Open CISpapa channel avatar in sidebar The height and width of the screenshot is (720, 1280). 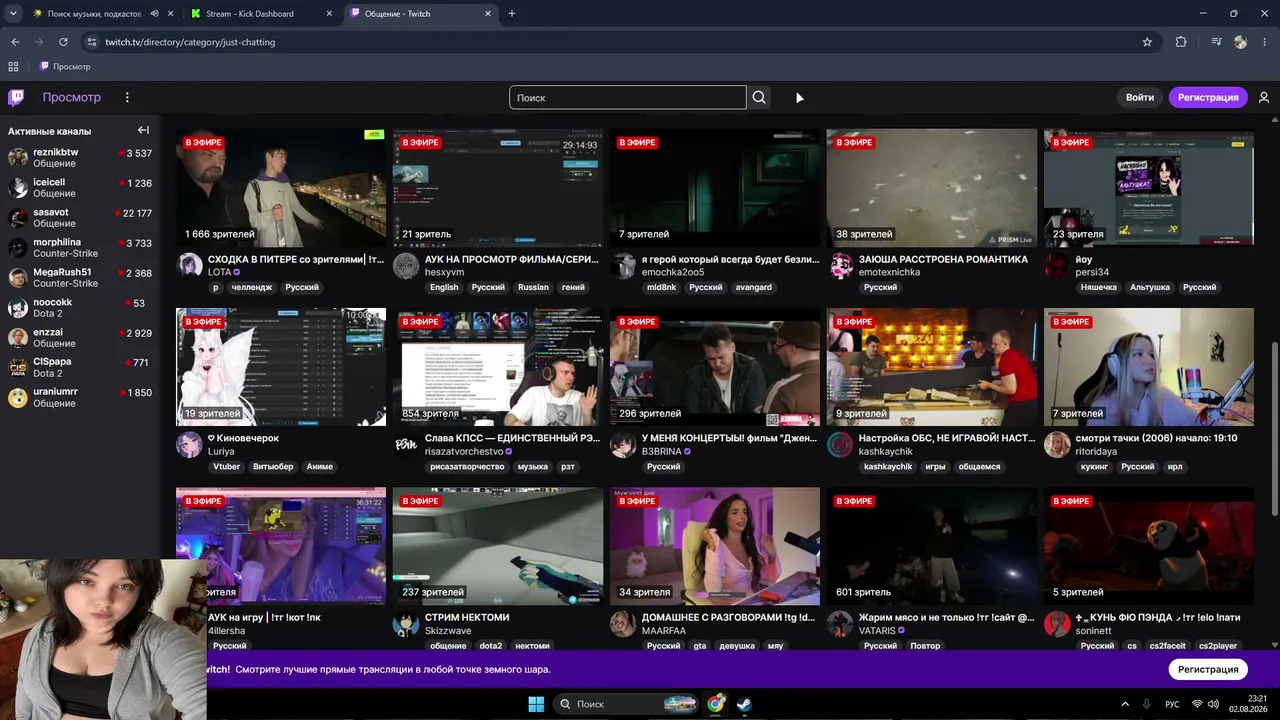click(x=18, y=367)
